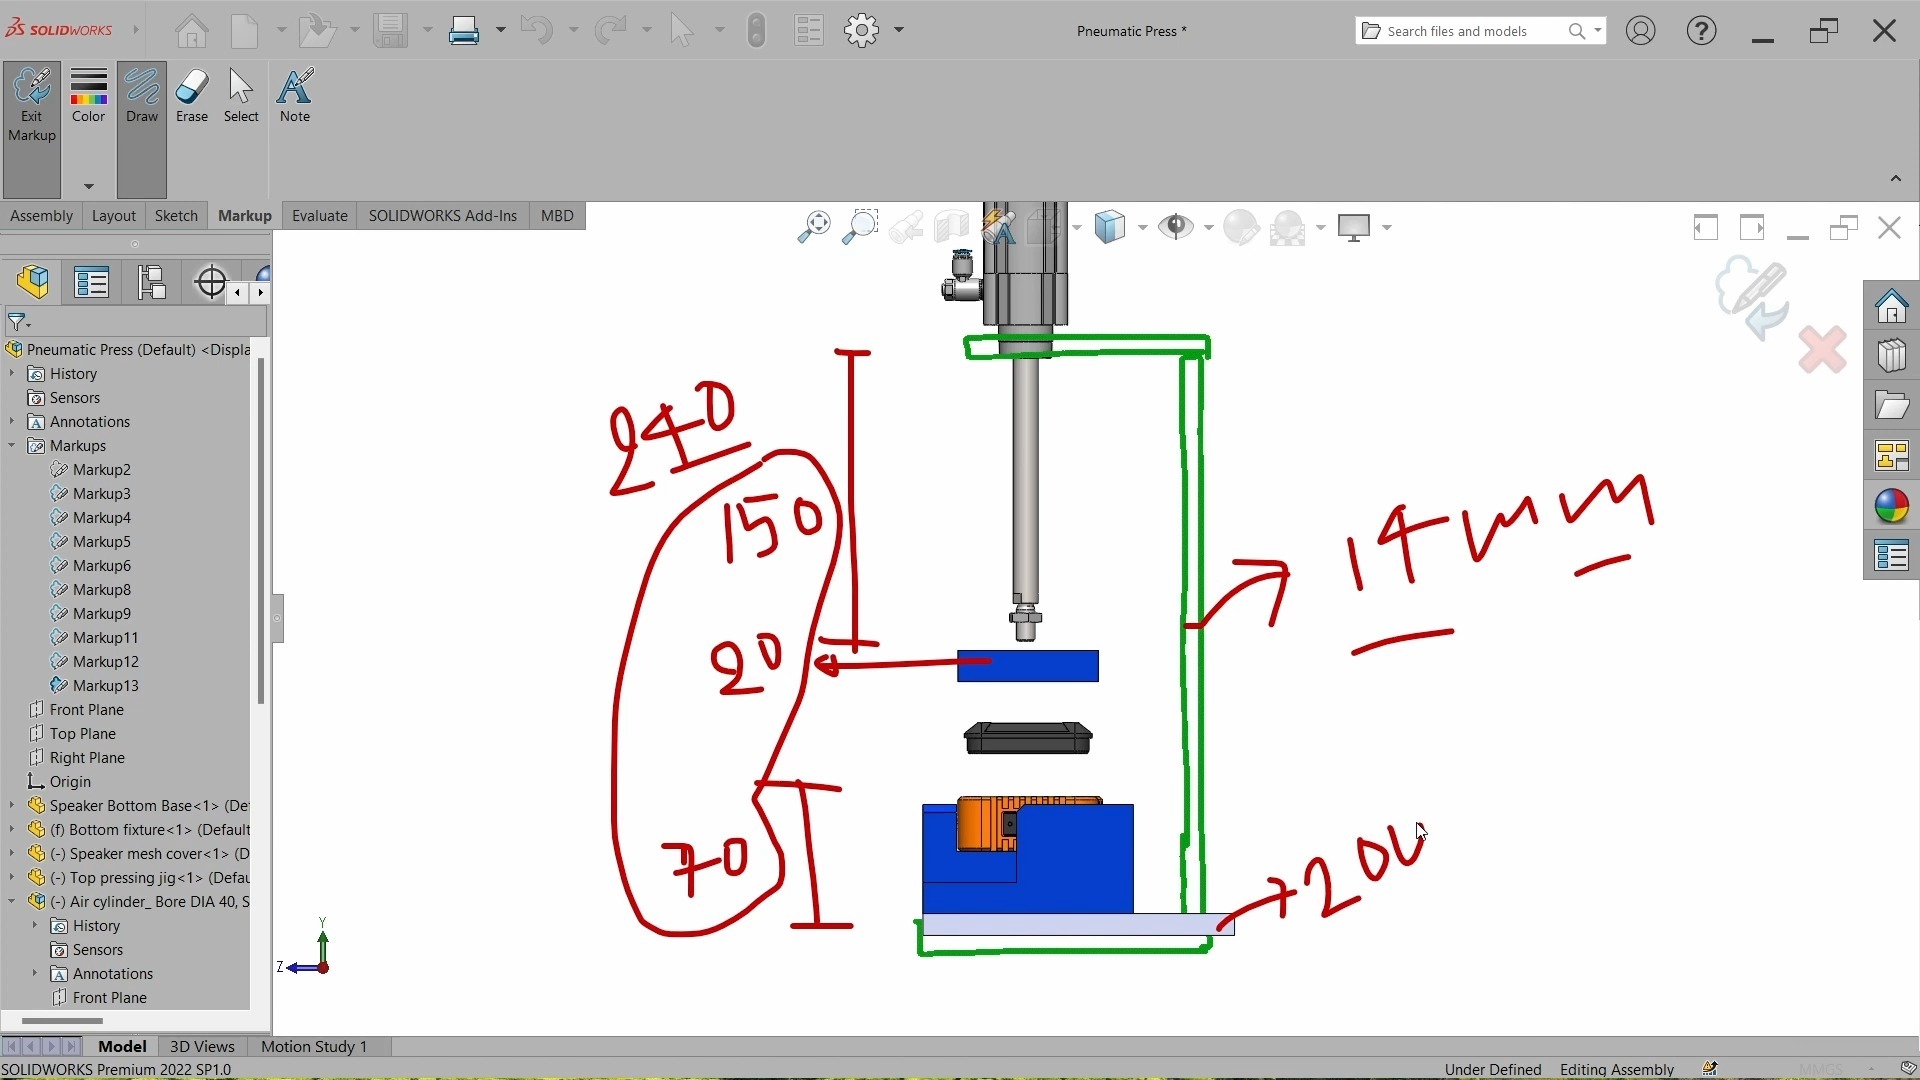Open SOLIDWORKS Add-Ins tab
Screen dimensions: 1920x1080
pos(443,216)
